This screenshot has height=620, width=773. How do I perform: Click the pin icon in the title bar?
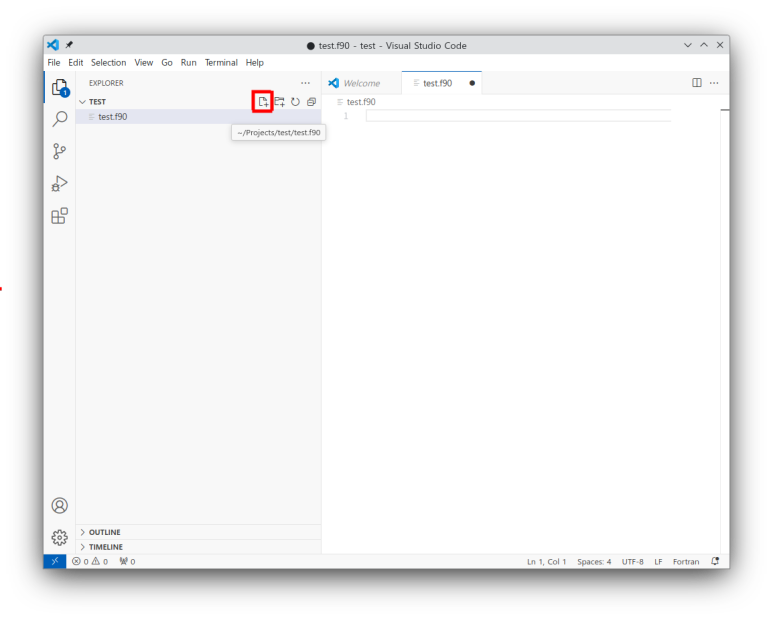[x=69, y=45]
